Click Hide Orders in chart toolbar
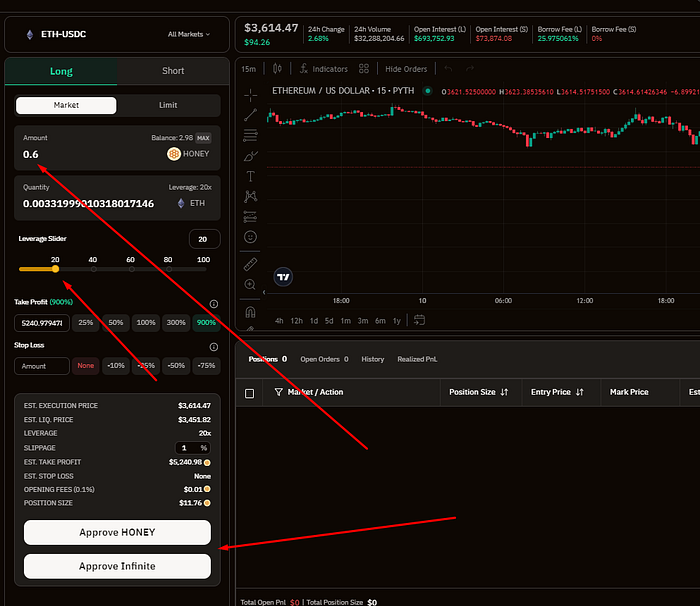Viewport: 700px width, 606px height. [x=406, y=69]
